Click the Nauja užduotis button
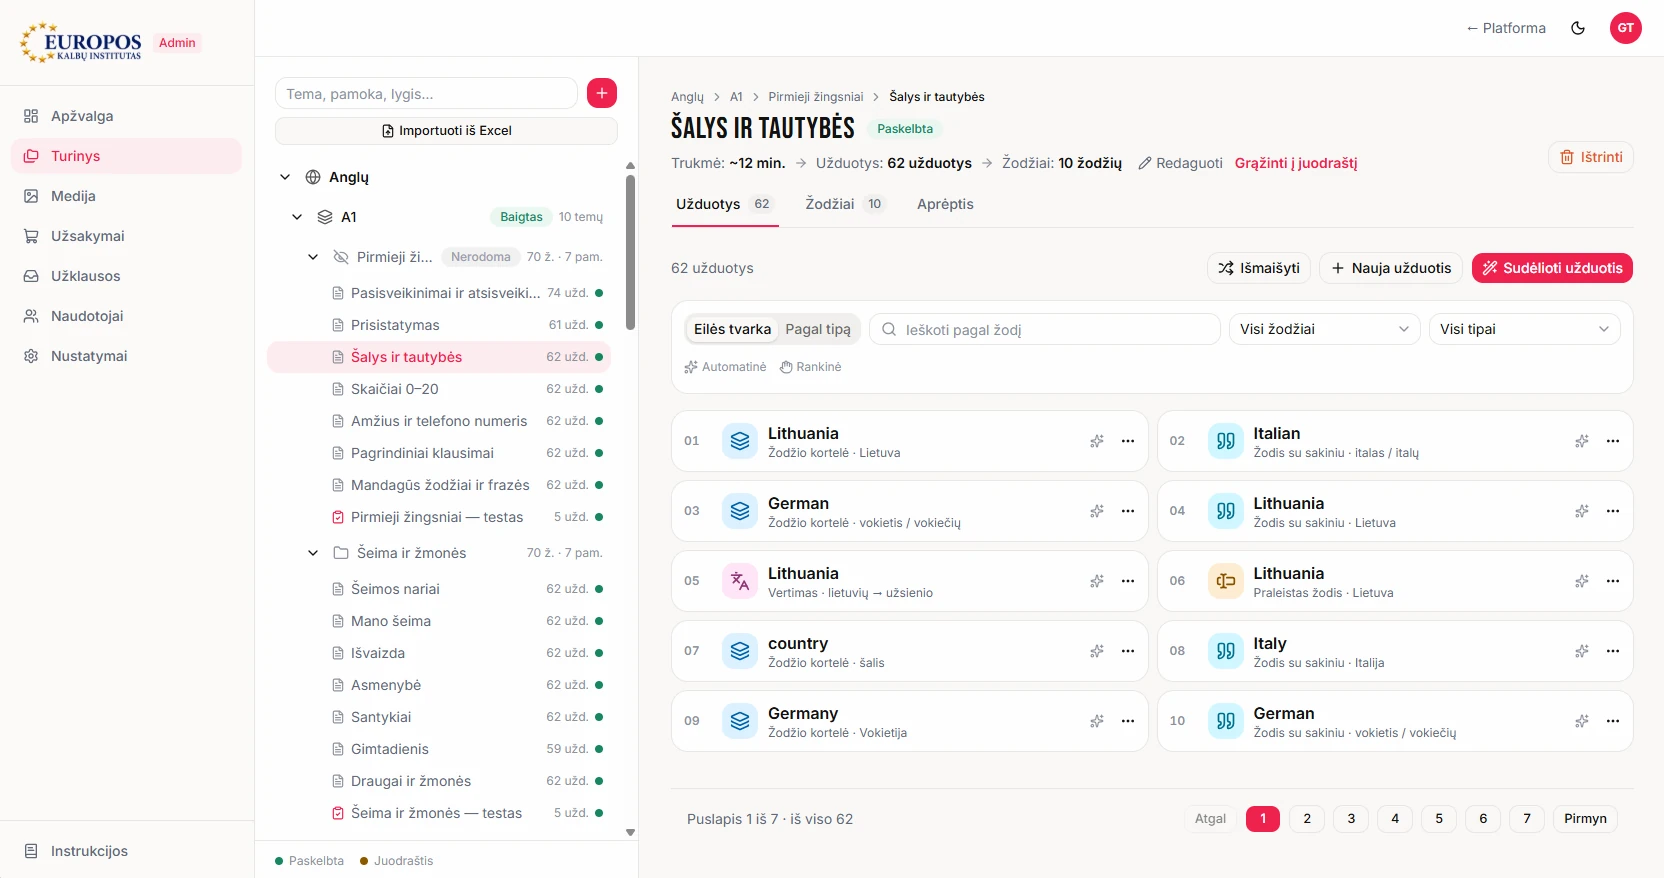This screenshot has height=878, width=1664. [1391, 268]
